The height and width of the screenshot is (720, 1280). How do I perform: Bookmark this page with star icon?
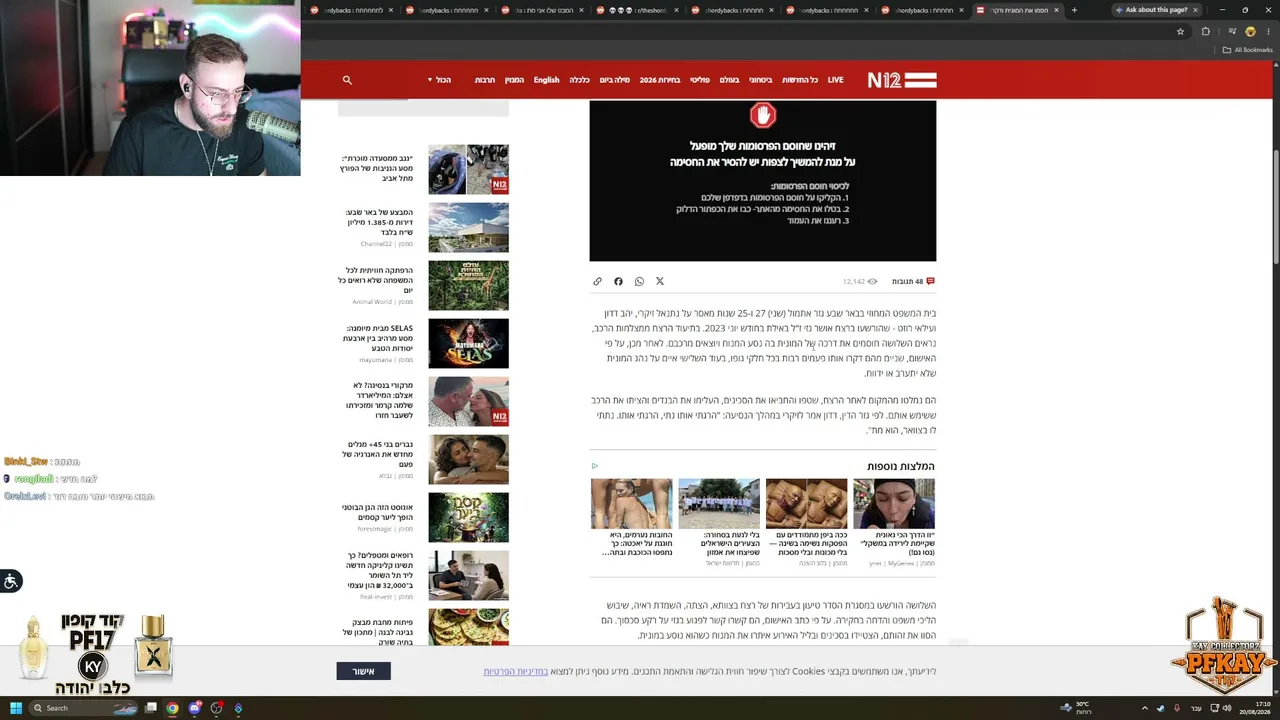1180,31
